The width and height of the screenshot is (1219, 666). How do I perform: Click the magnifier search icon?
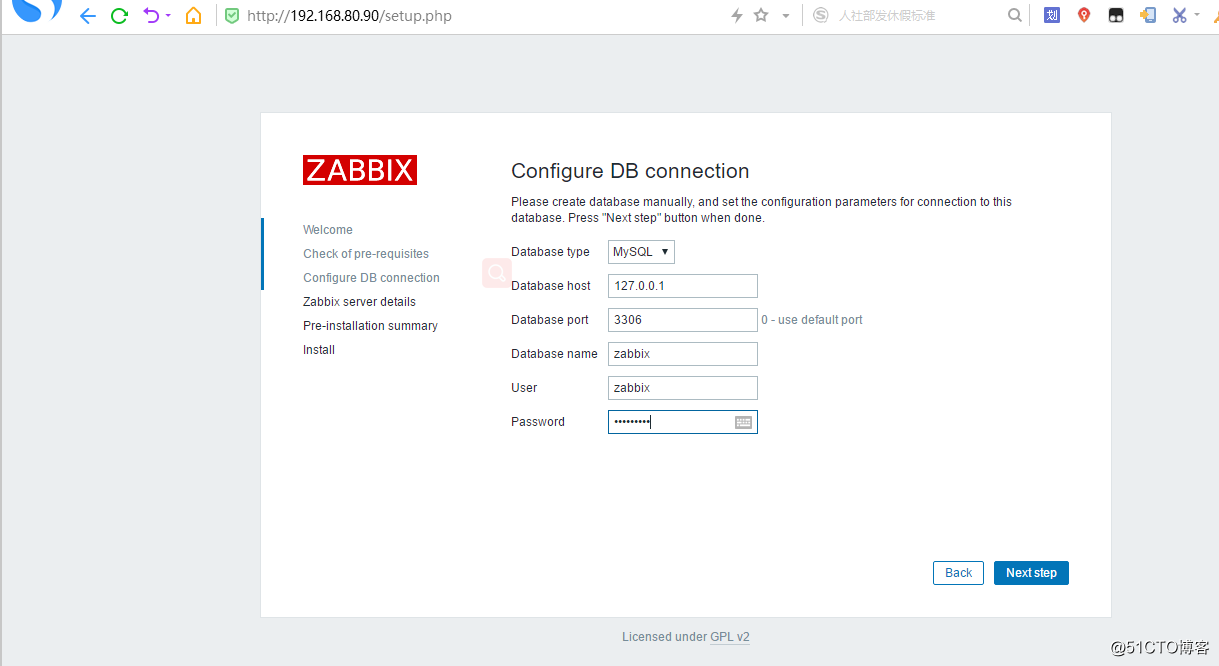click(1015, 15)
